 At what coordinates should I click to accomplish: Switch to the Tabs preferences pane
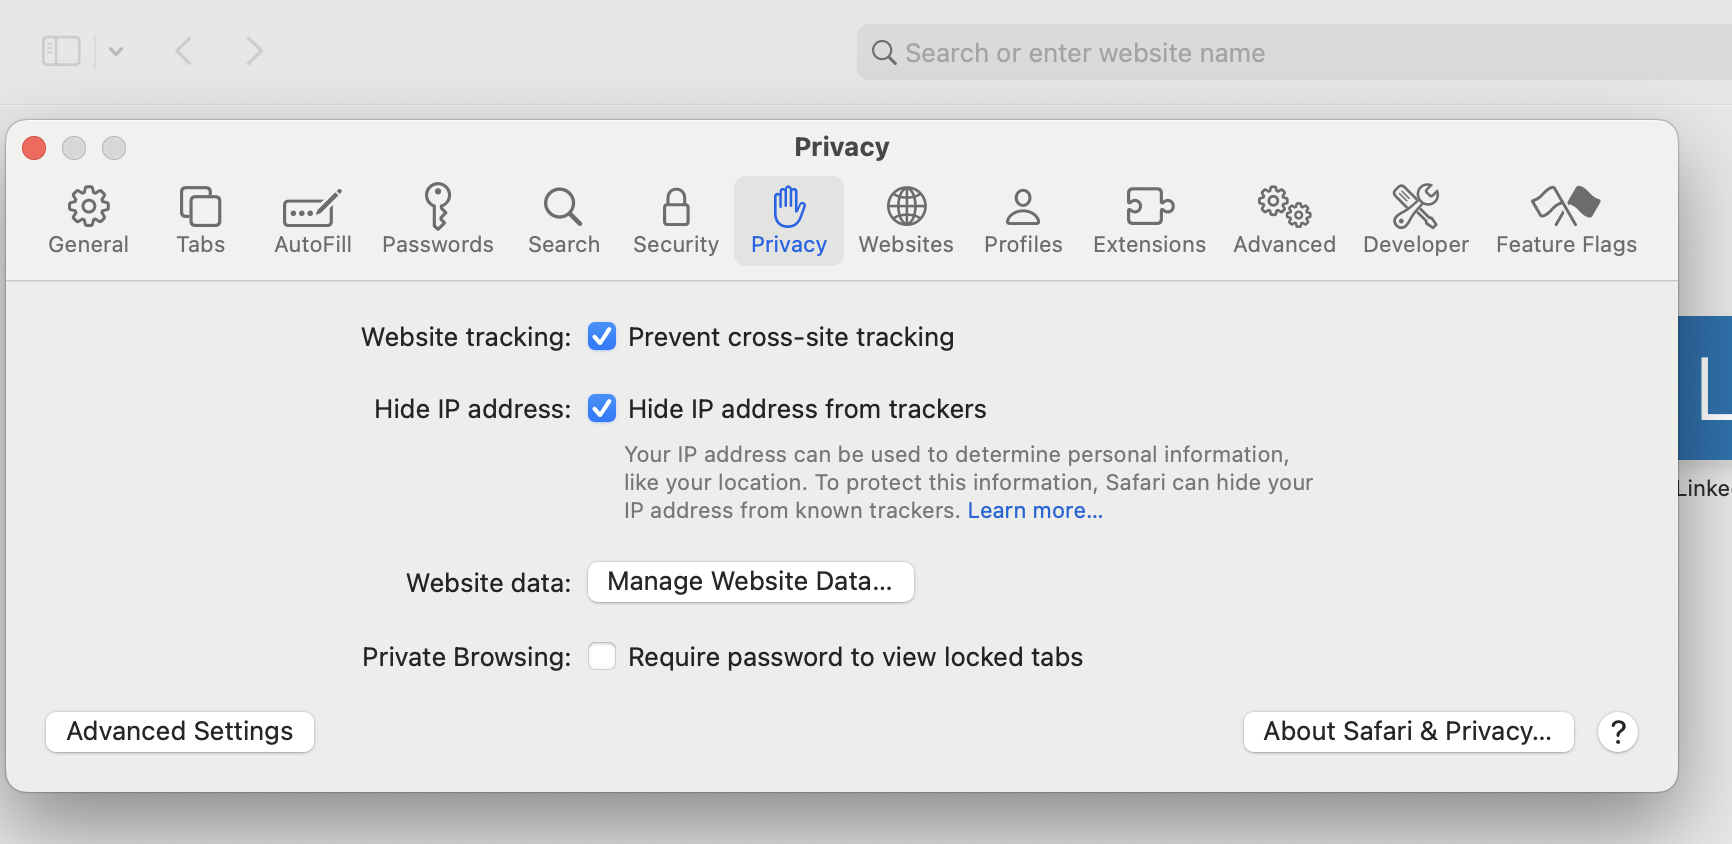point(200,221)
